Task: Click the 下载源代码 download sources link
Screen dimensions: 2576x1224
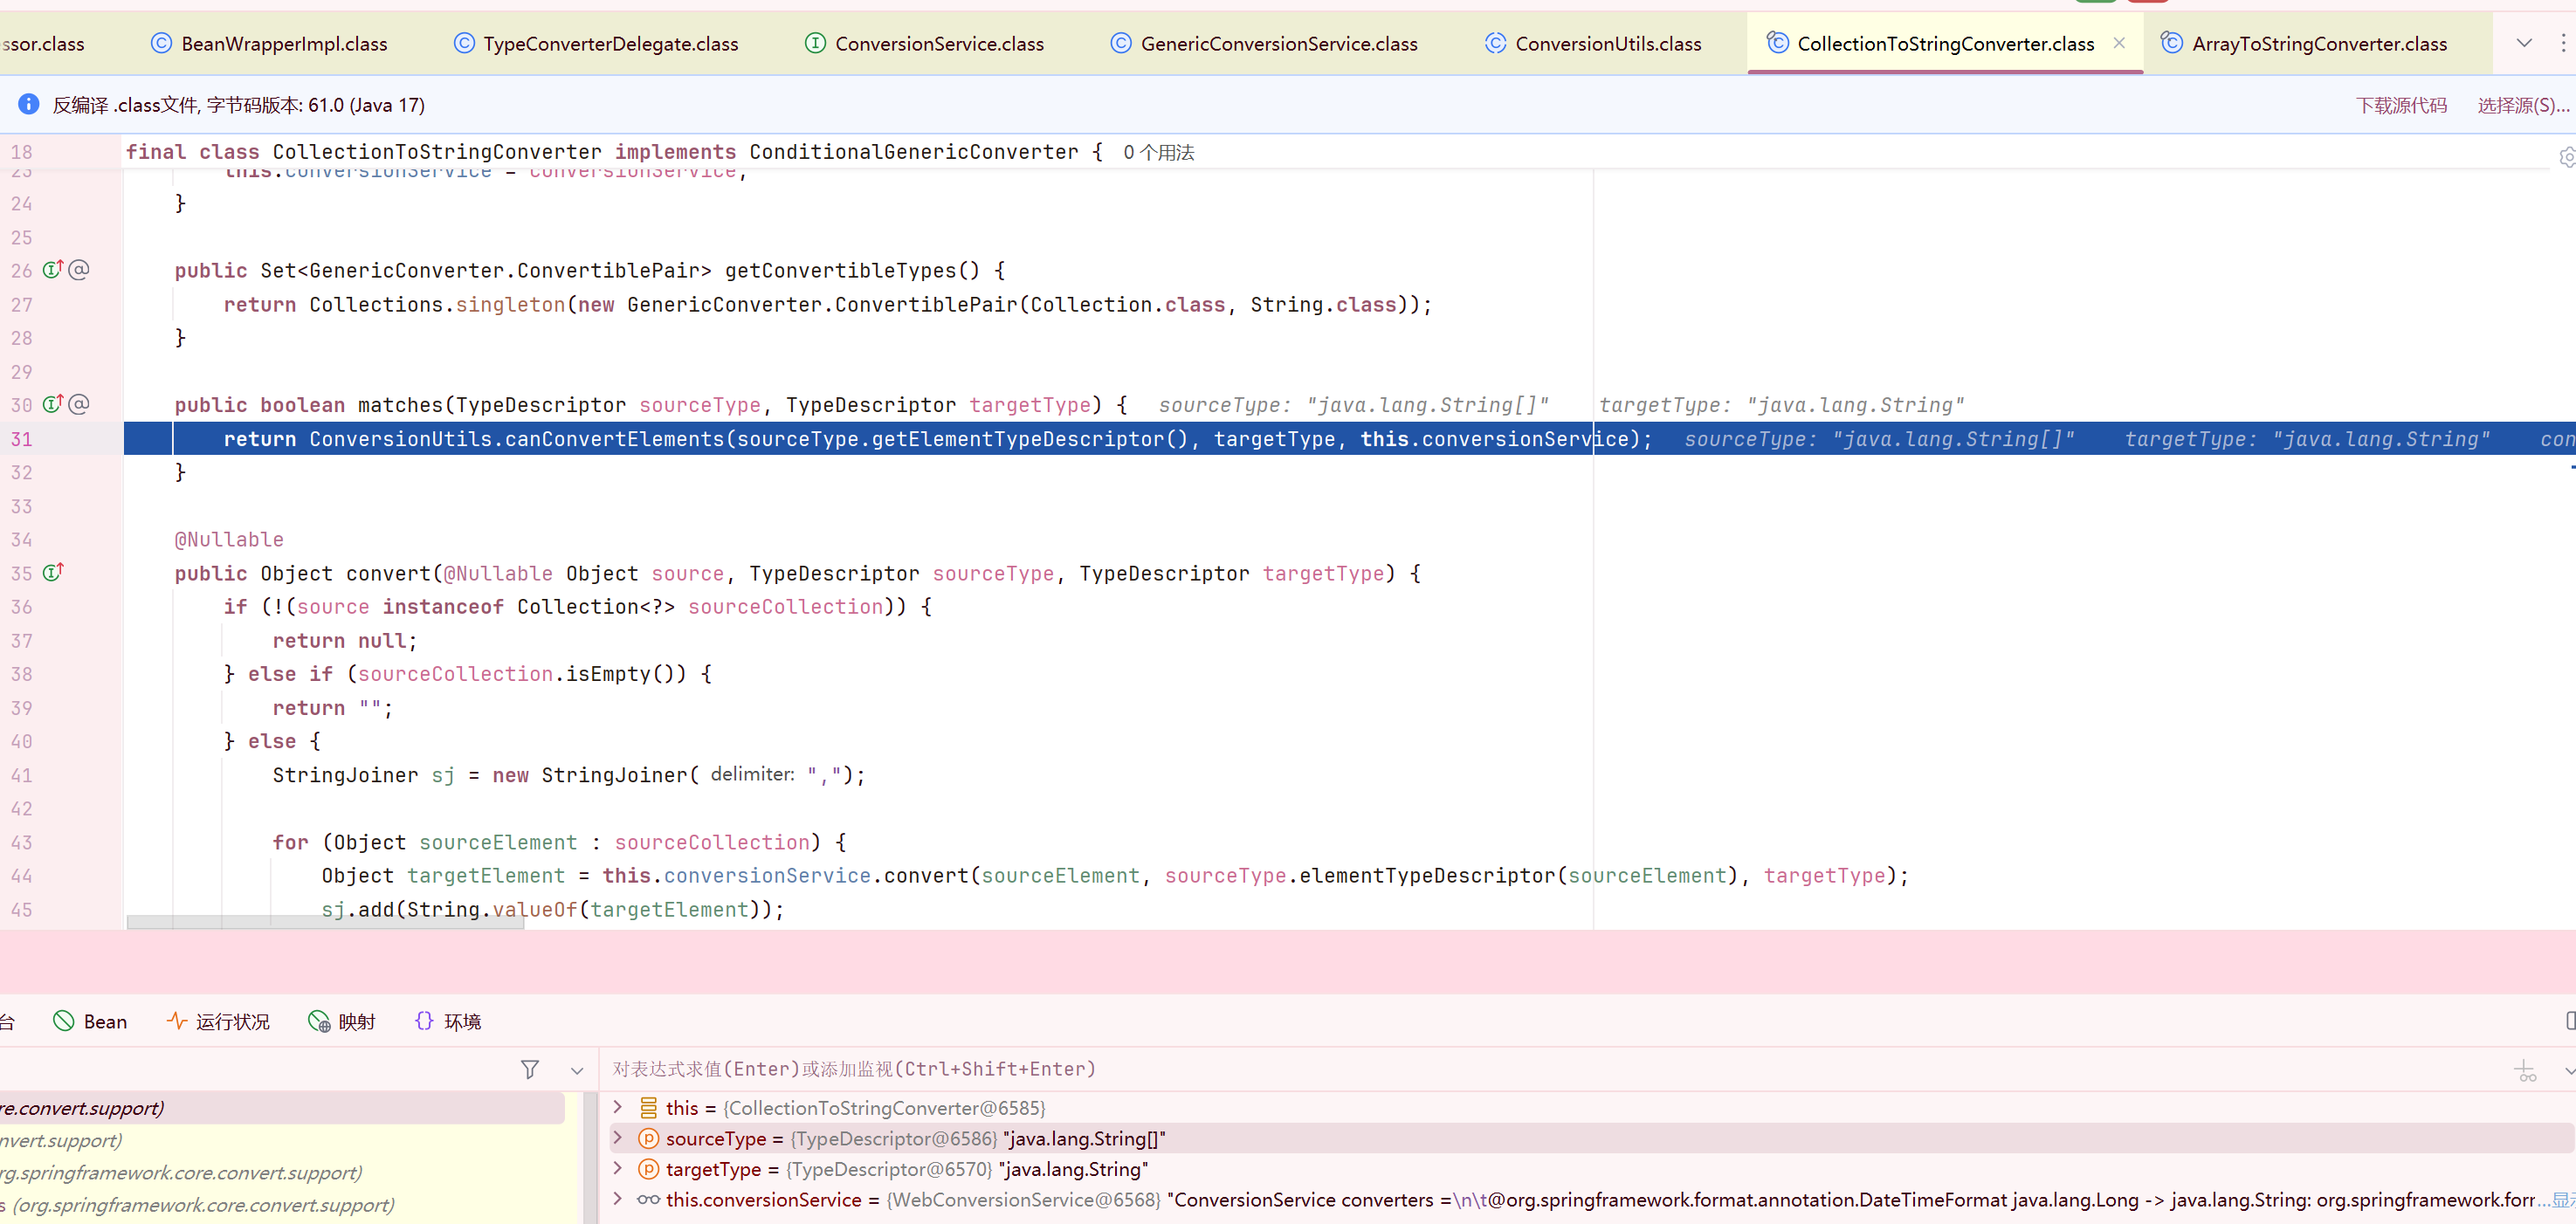Action: click(2401, 105)
